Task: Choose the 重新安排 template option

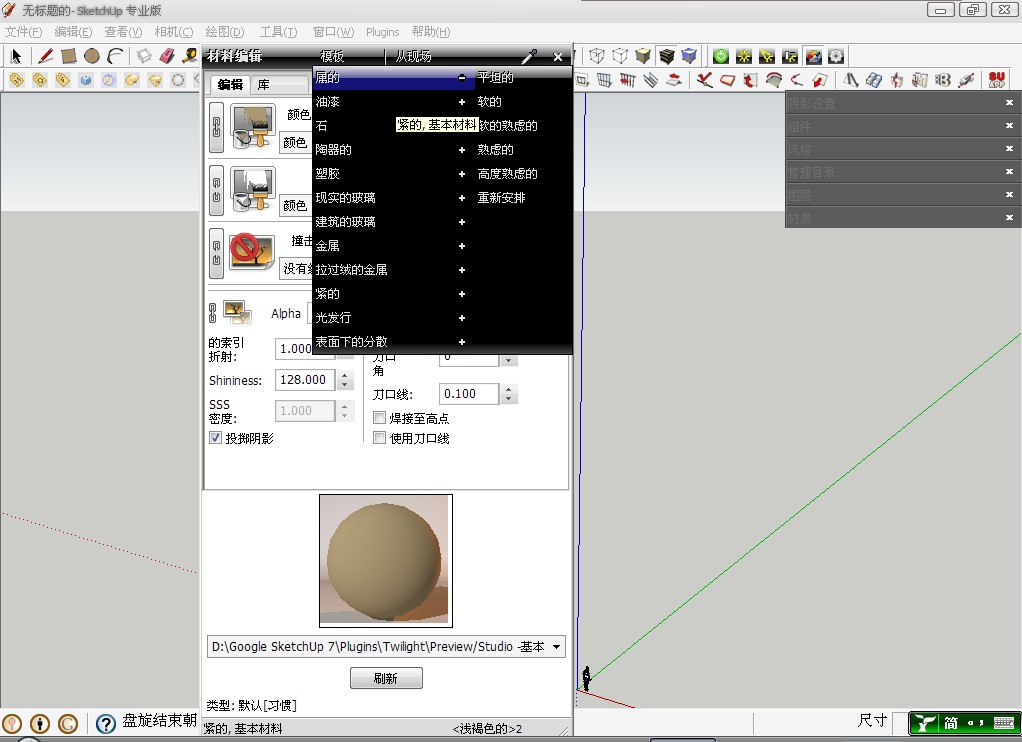Action: point(501,198)
